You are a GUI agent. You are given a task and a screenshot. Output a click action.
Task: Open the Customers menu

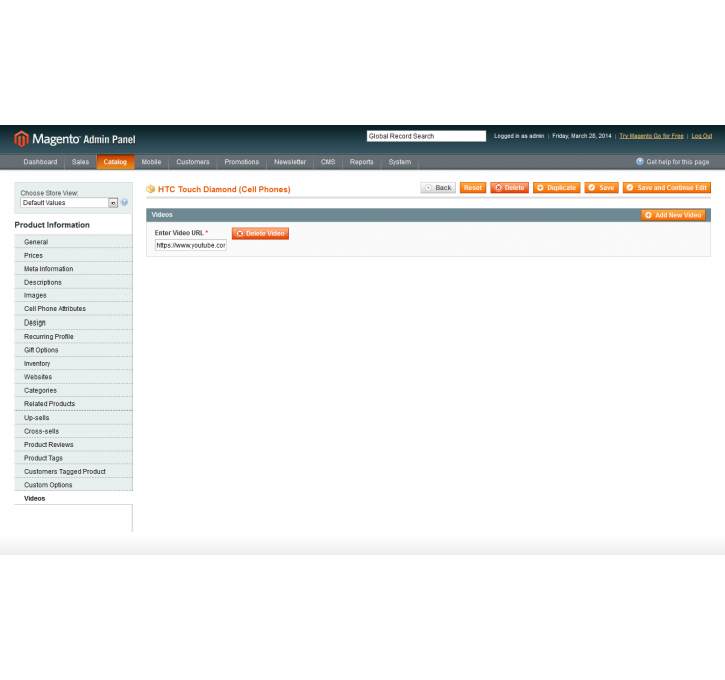coord(193,162)
